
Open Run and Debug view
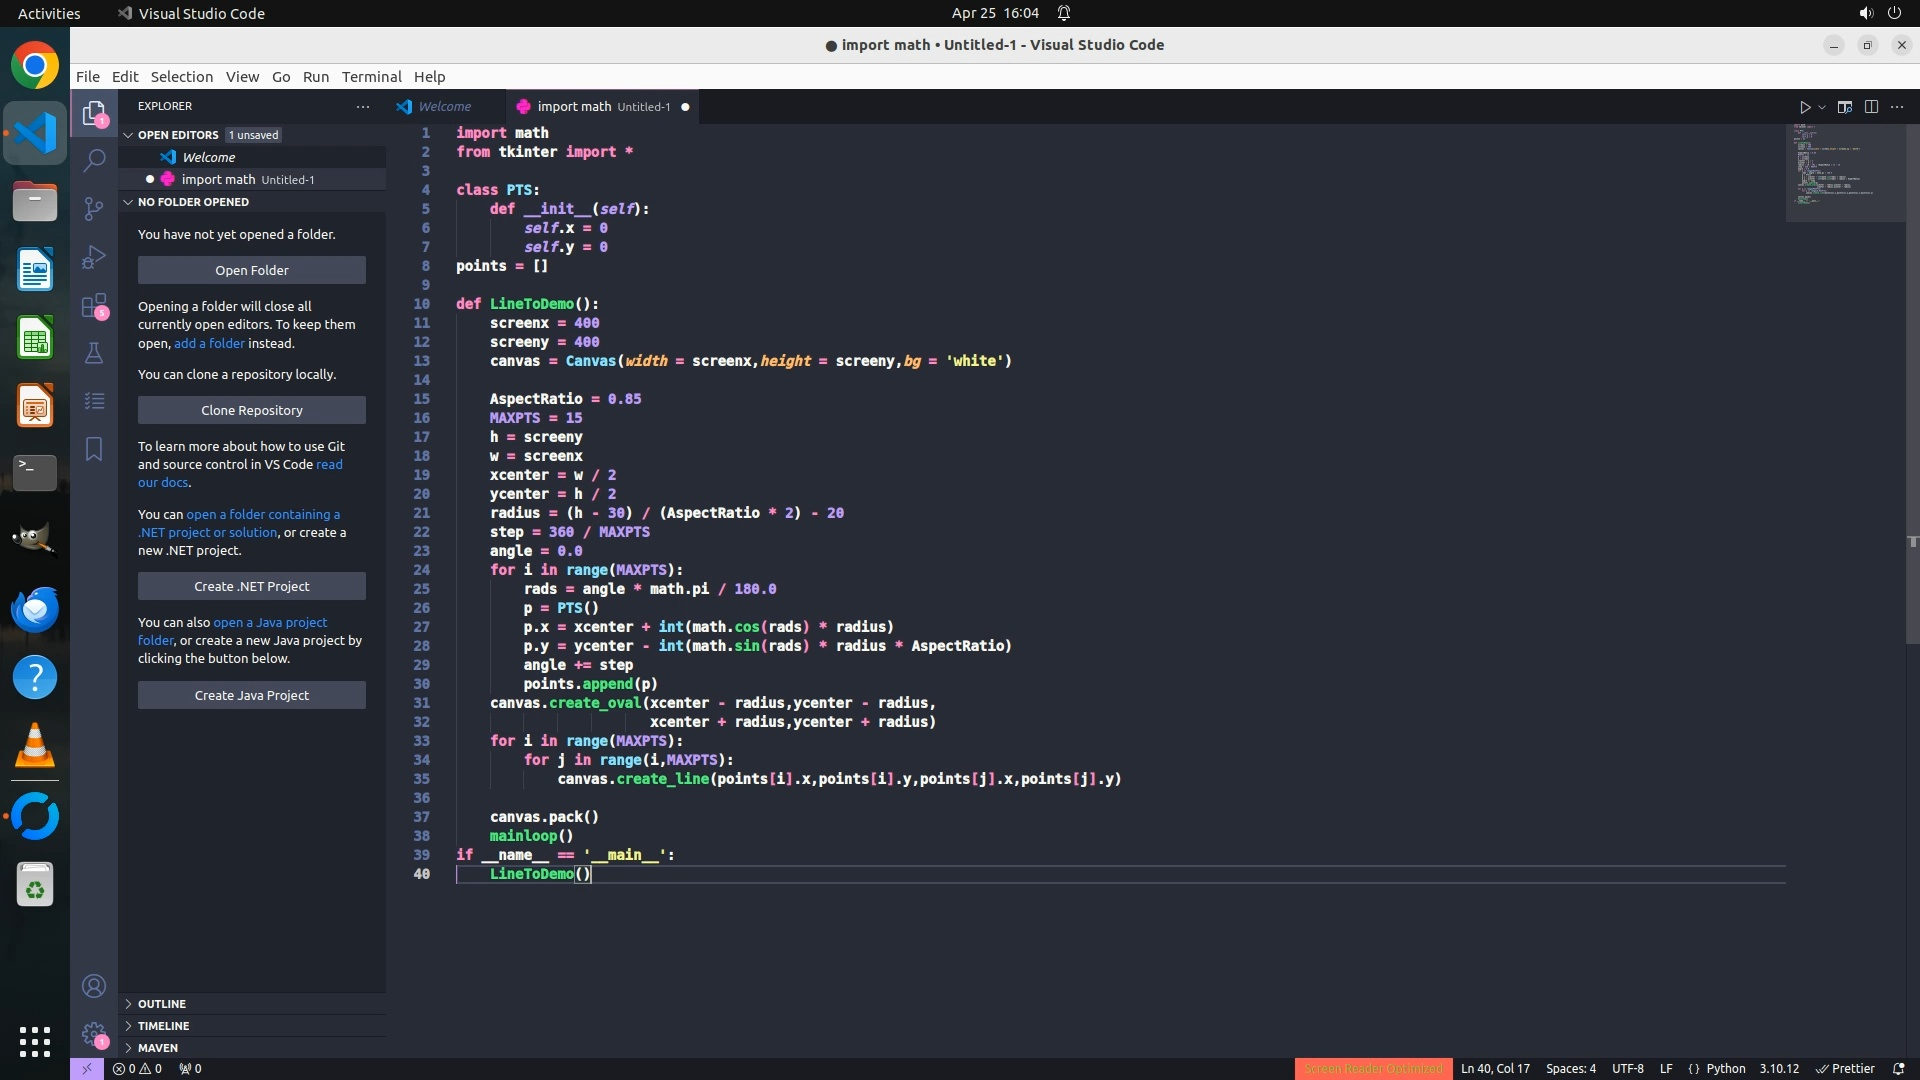pos(94,257)
